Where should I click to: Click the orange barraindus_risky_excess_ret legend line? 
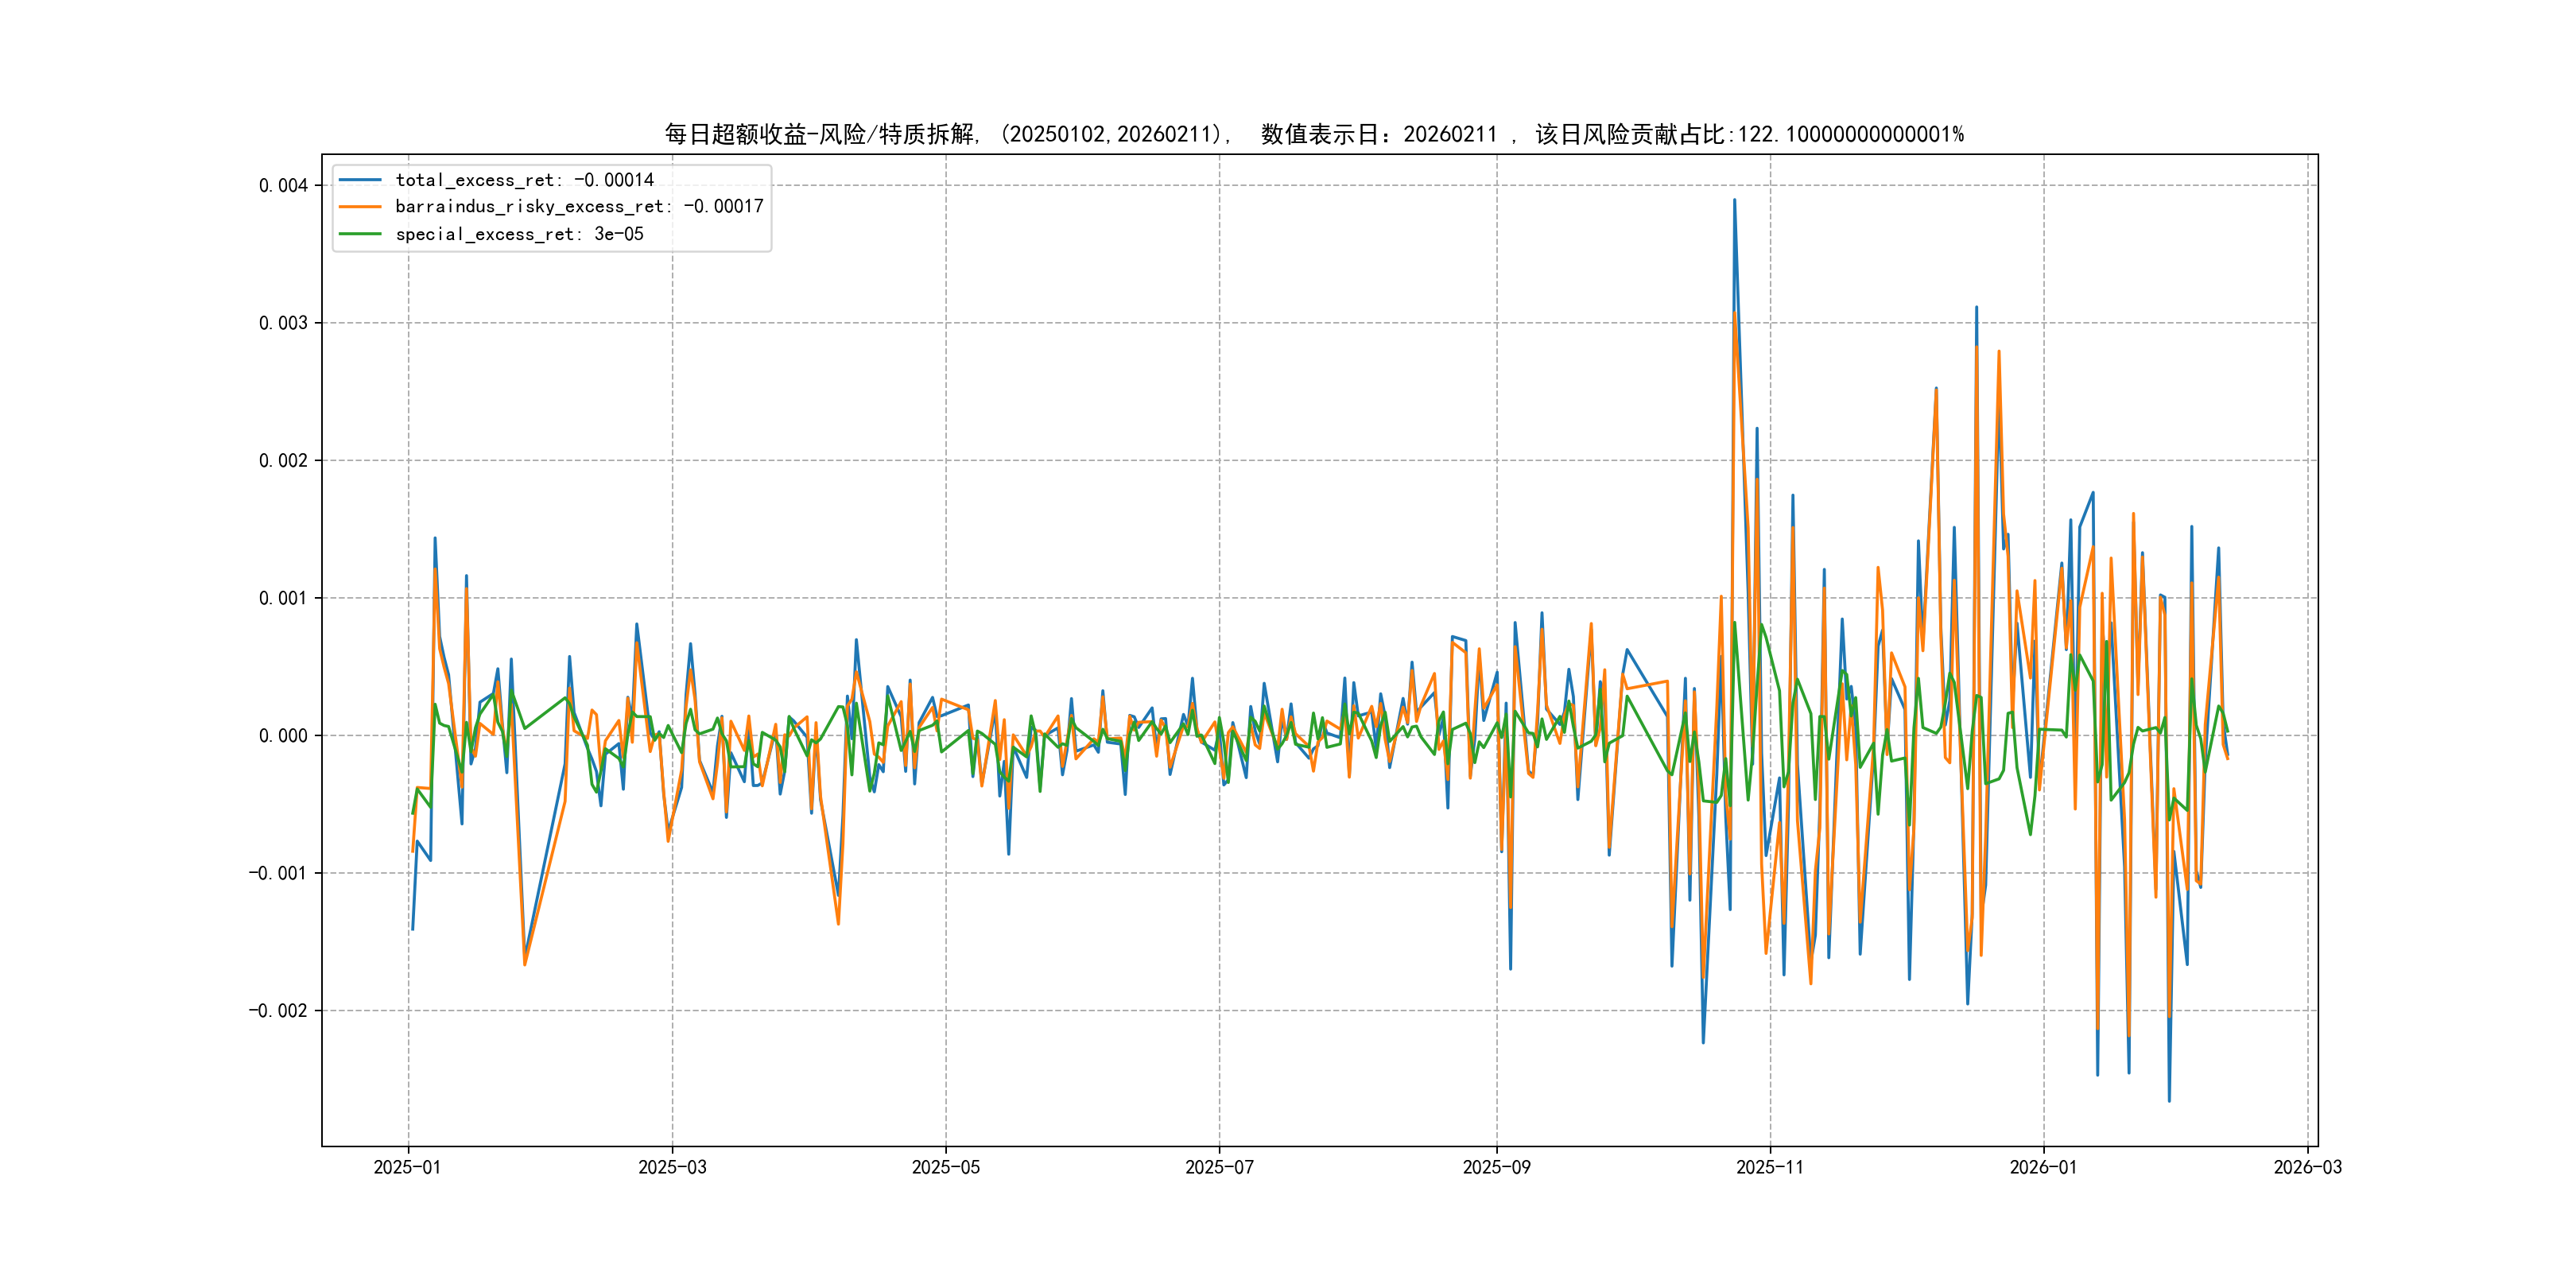pyautogui.click(x=360, y=207)
